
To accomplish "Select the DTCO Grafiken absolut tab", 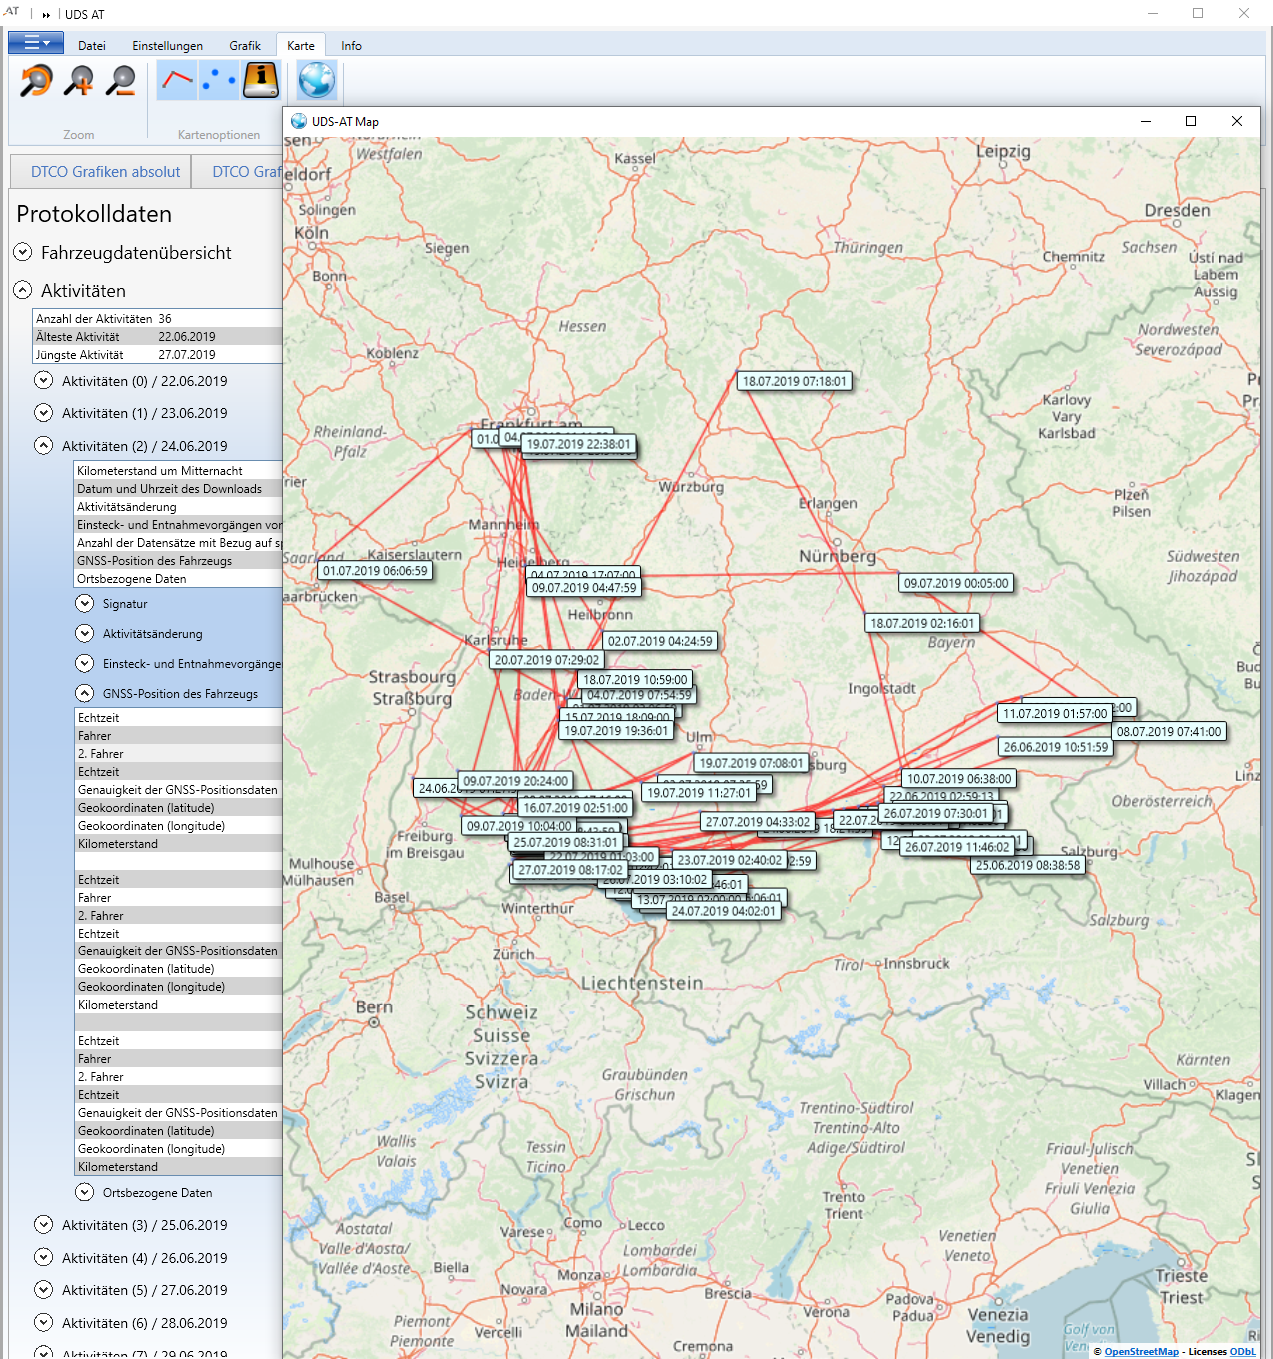I will (x=106, y=172).
